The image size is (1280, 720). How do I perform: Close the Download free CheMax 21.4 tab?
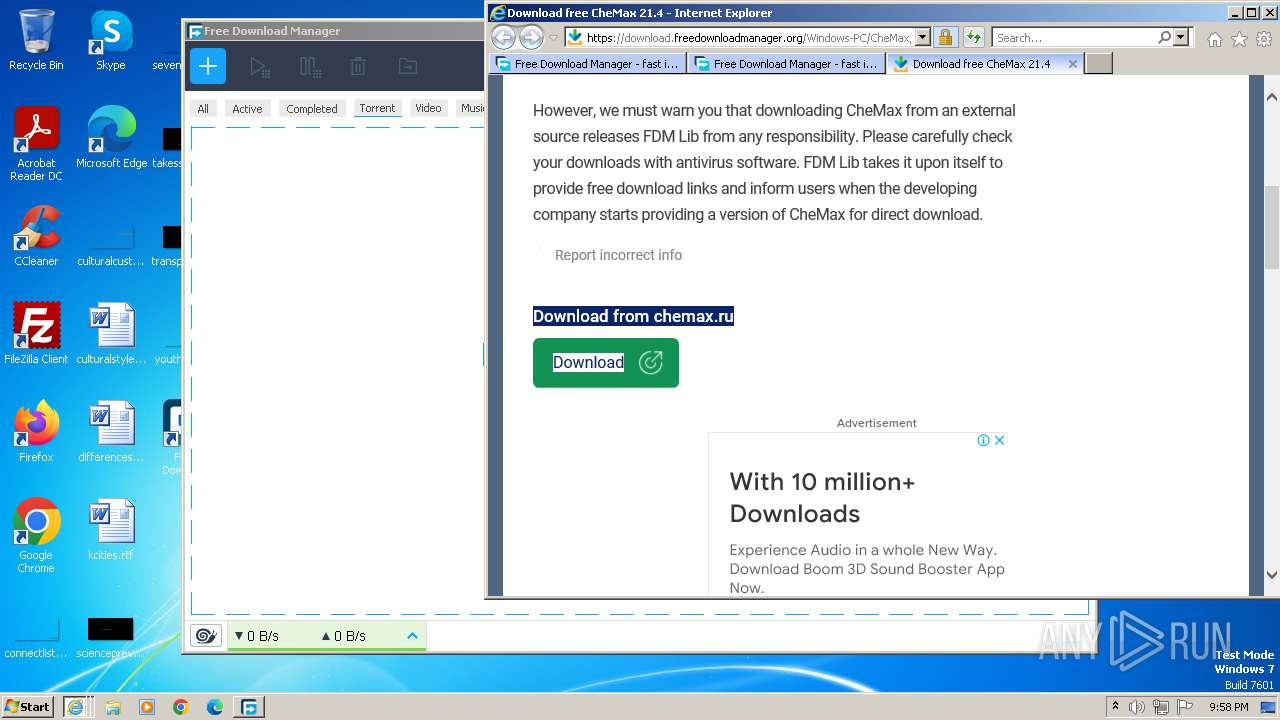coord(1073,63)
